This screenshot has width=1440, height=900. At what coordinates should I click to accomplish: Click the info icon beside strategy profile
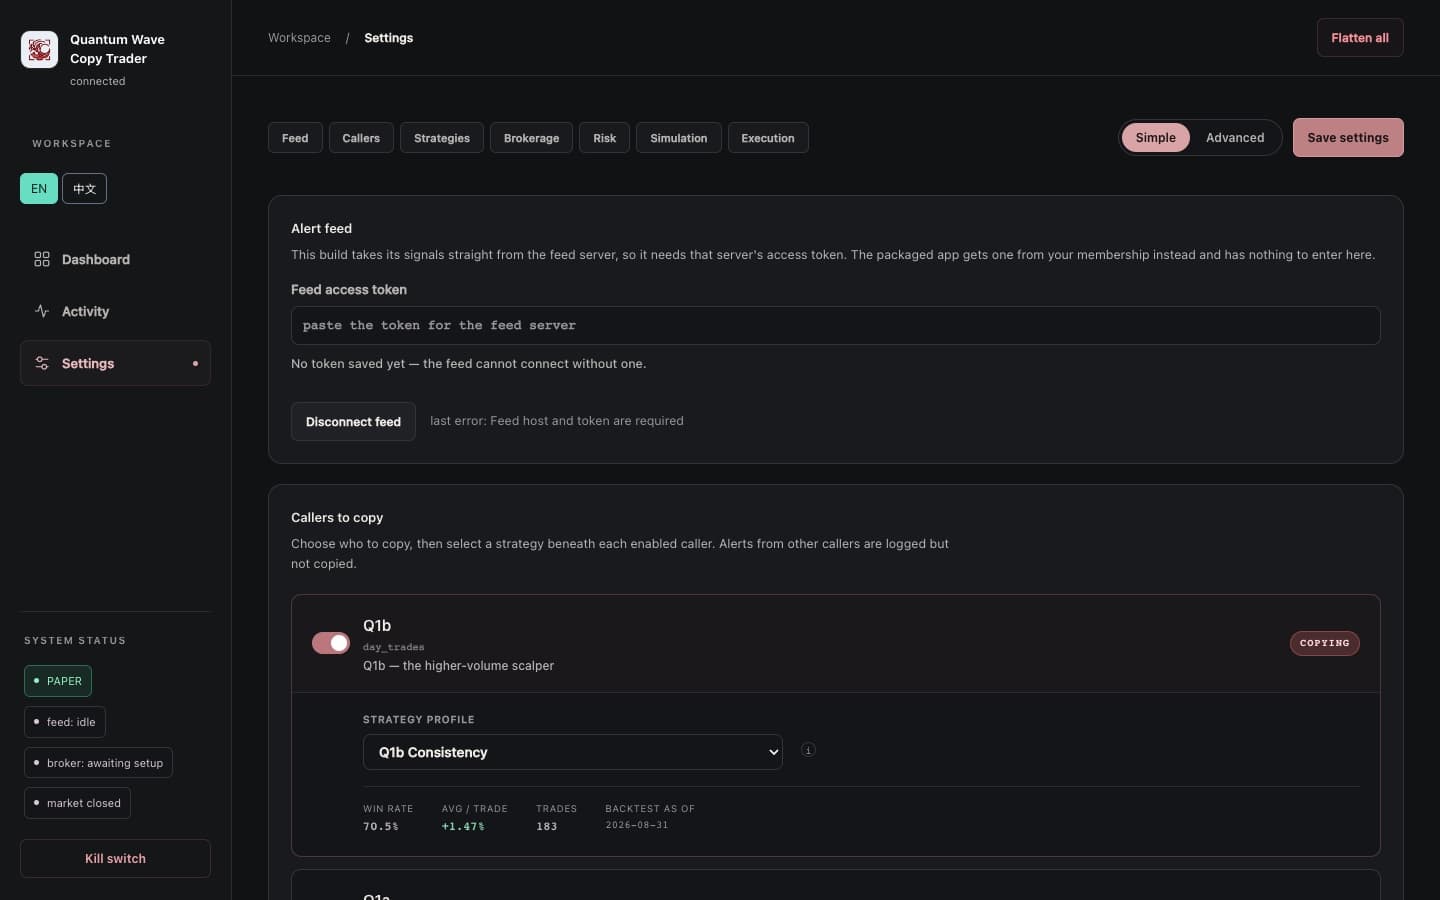(808, 750)
